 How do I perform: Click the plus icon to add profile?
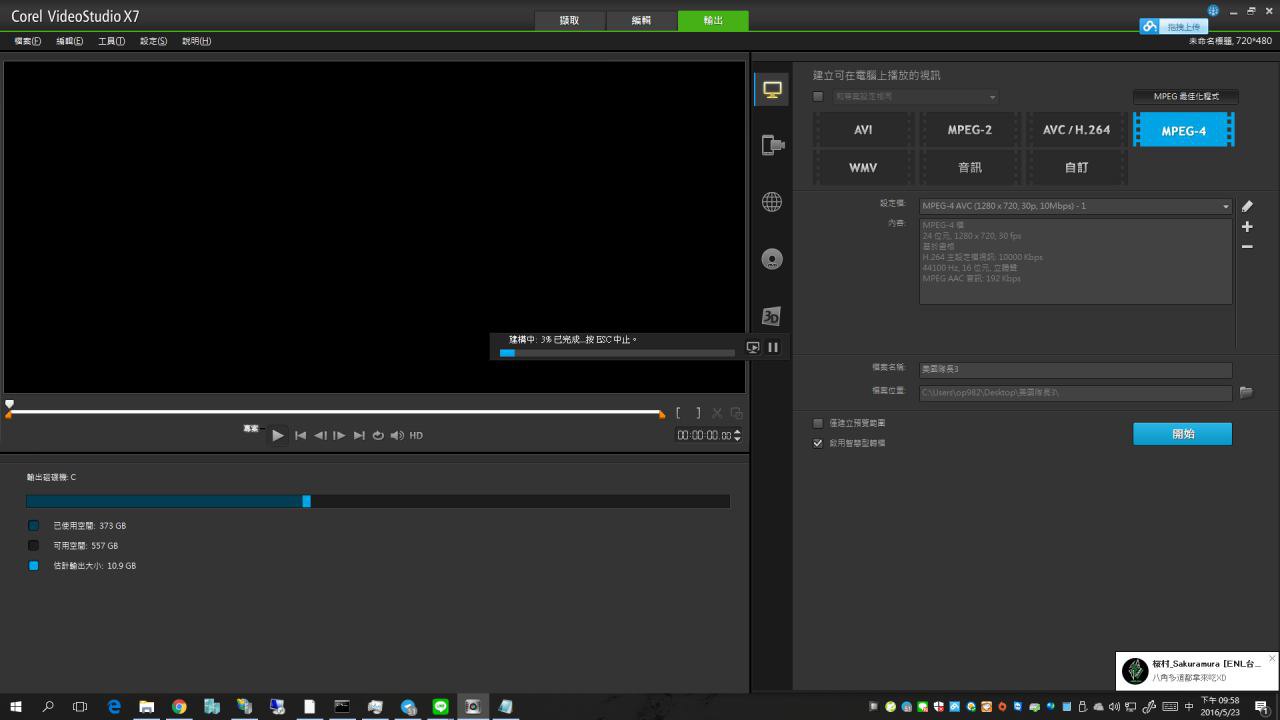tap(1247, 227)
